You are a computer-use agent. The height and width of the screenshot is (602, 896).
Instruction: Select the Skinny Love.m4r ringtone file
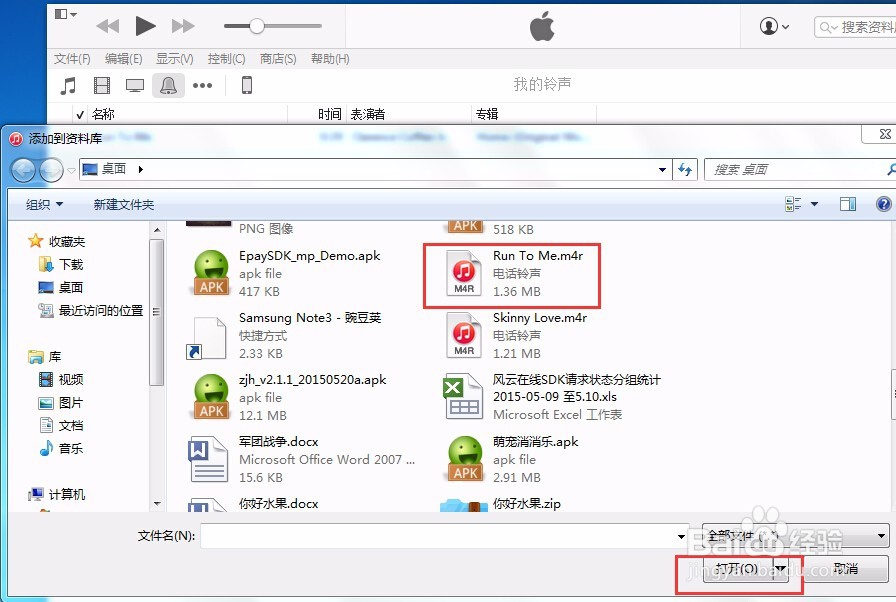(x=514, y=335)
